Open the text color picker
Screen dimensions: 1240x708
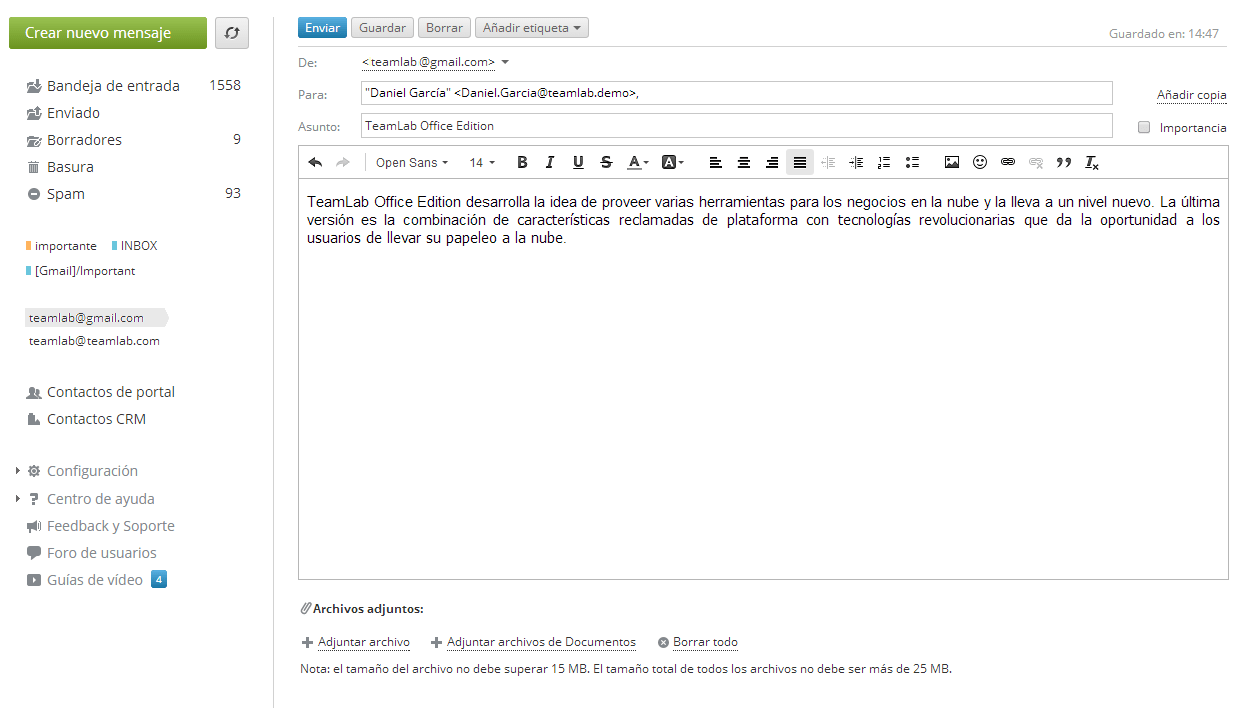[638, 162]
